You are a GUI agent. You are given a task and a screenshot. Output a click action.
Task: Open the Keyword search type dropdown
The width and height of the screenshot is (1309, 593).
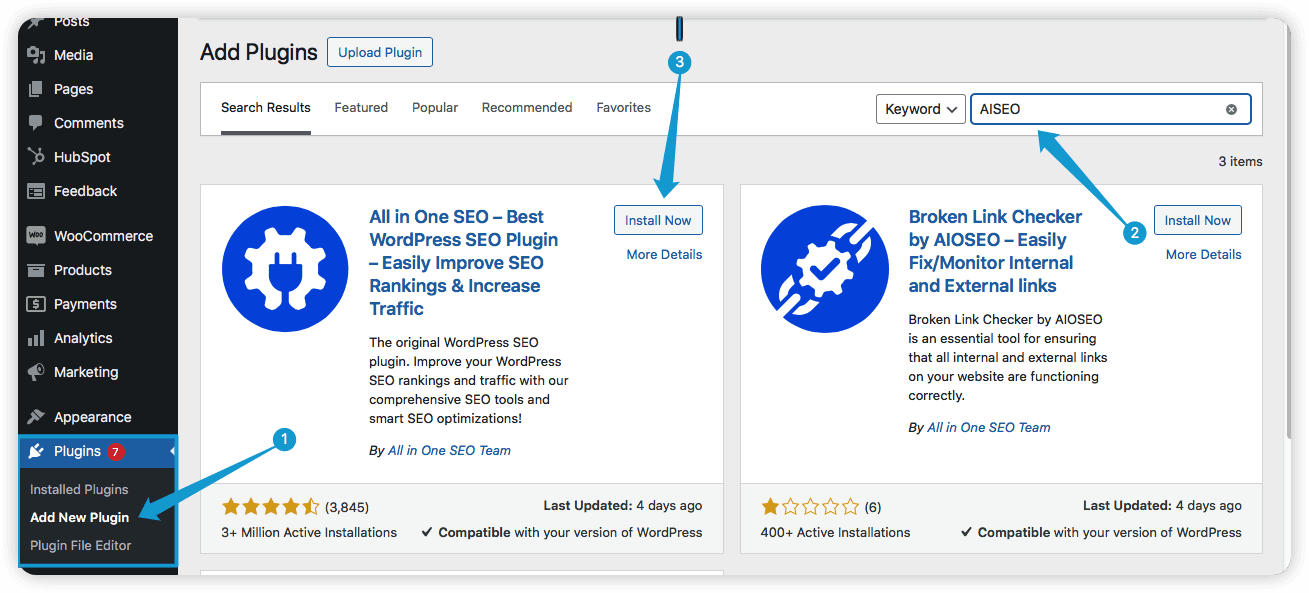pos(920,109)
